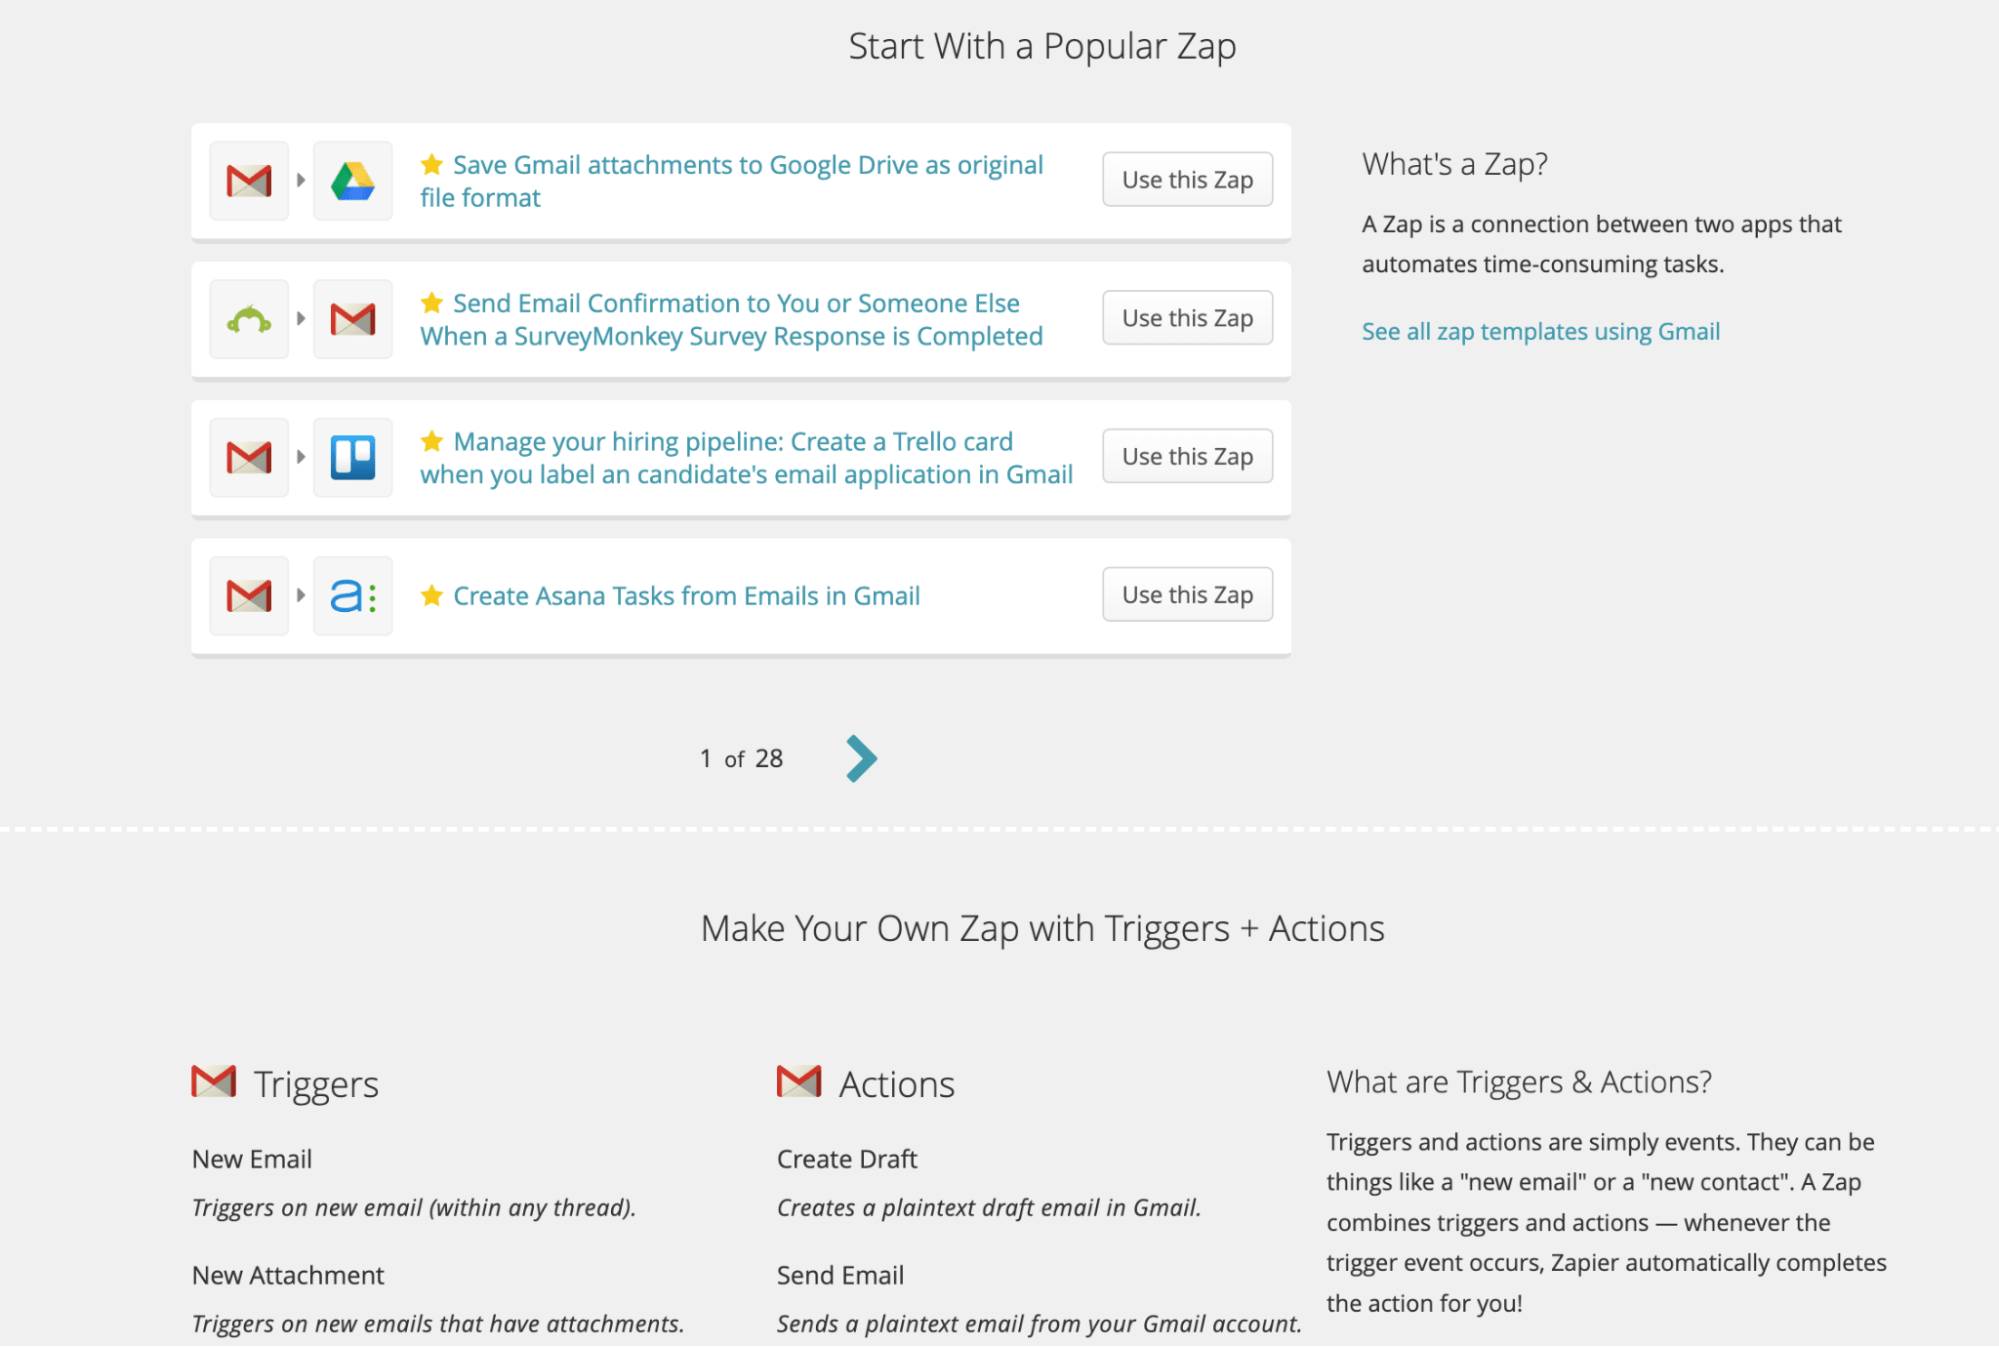Click the Gmail icon in the first zap card
Viewport: 1999px width, 1347px height.
tap(247, 181)
